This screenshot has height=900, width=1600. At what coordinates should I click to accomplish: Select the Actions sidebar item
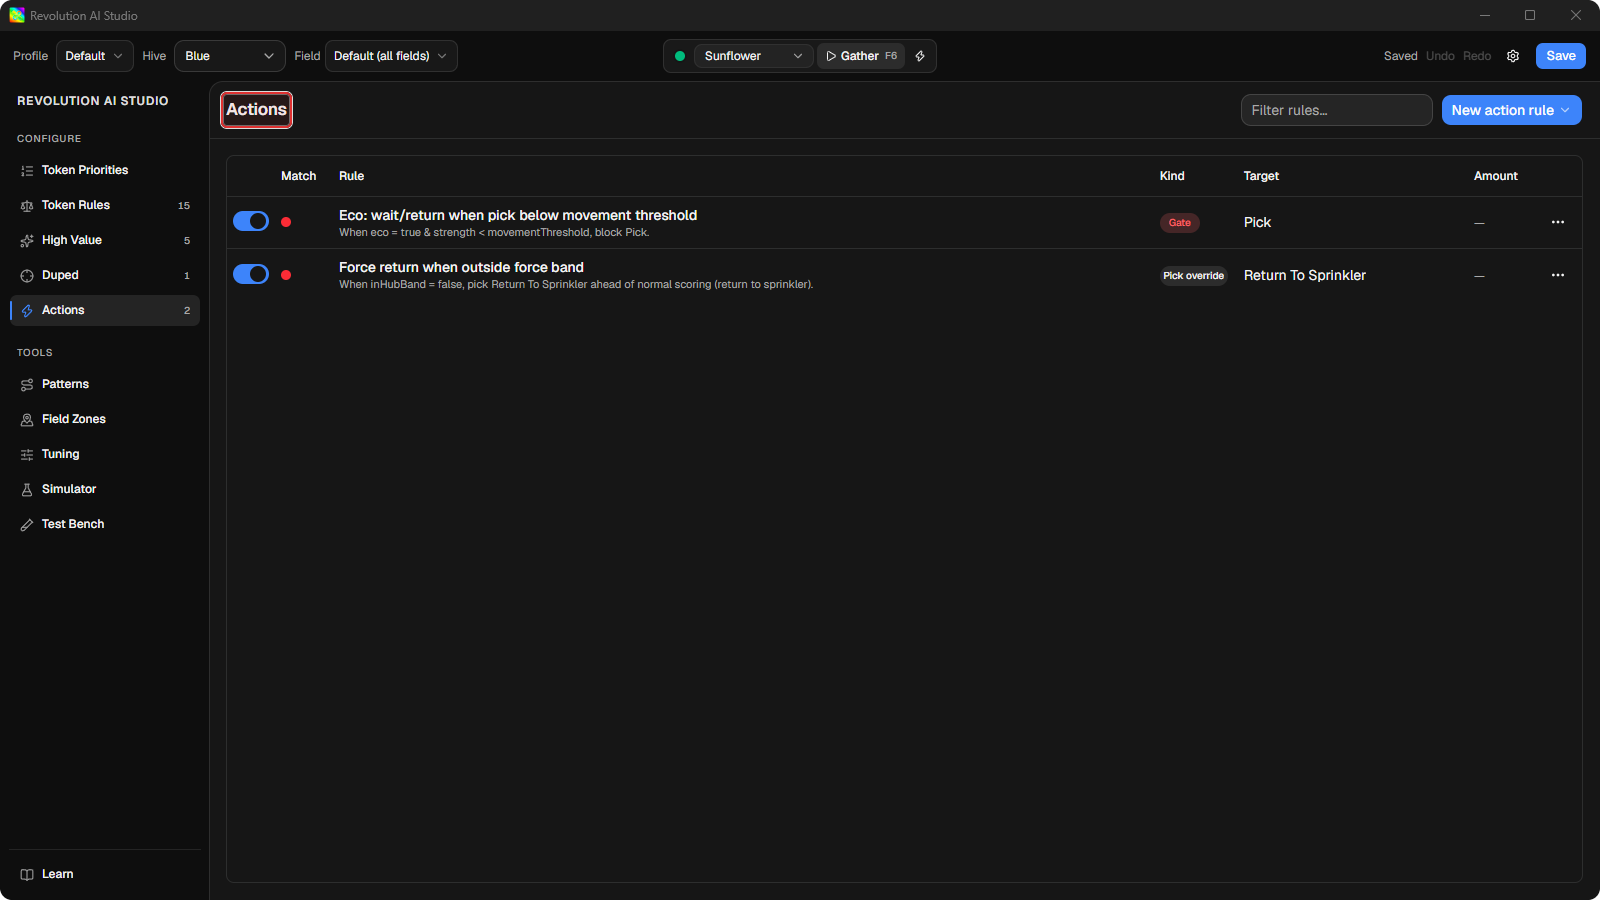[x=105, y=310]
